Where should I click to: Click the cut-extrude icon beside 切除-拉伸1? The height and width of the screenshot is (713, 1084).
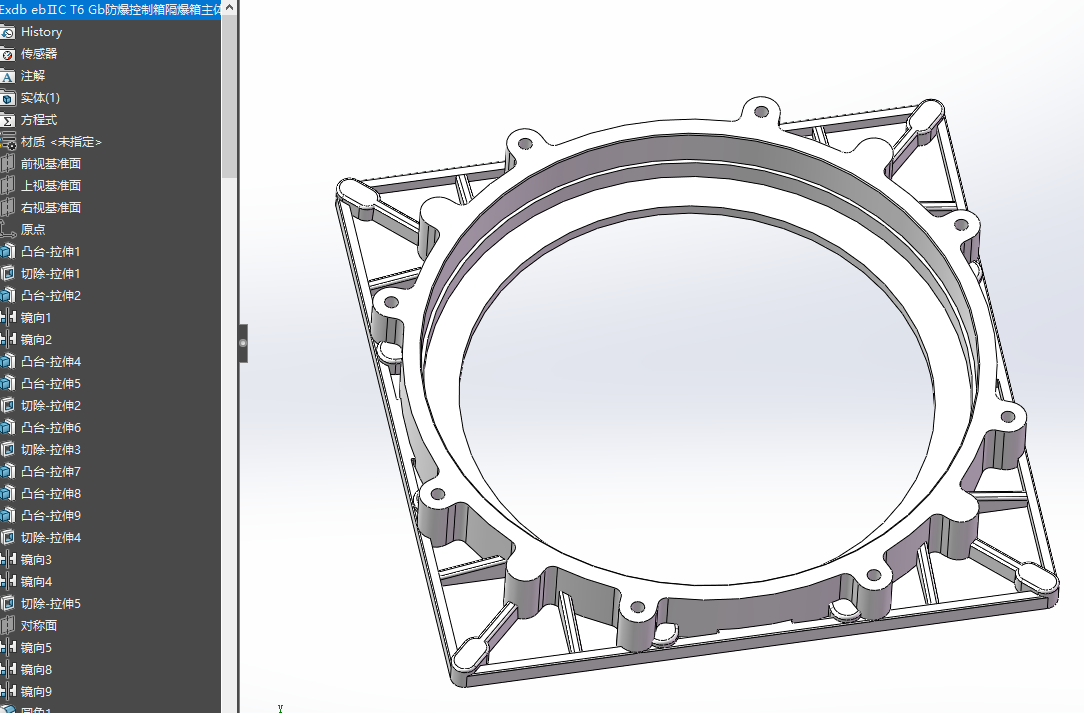click(8, 274)
